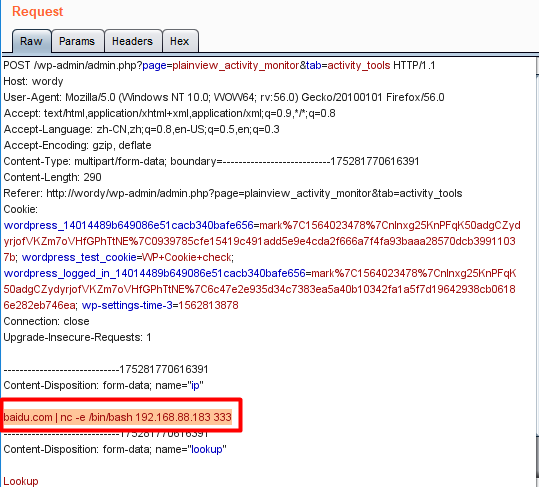Viewport: 539px width, 487px height.
Task: Switch to the Raw tab
Action: click(31, 41)
